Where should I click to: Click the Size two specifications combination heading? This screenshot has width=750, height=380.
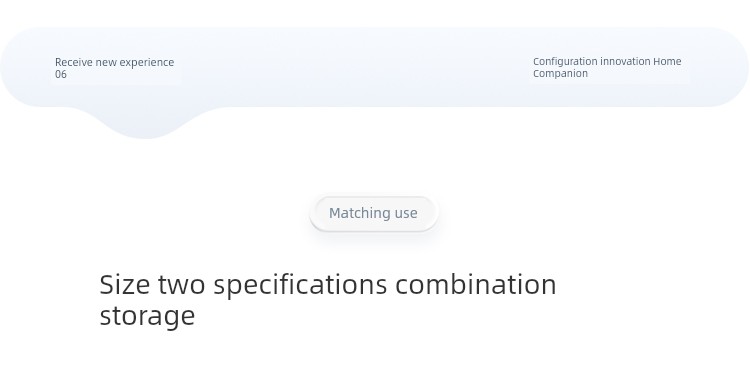328,284
